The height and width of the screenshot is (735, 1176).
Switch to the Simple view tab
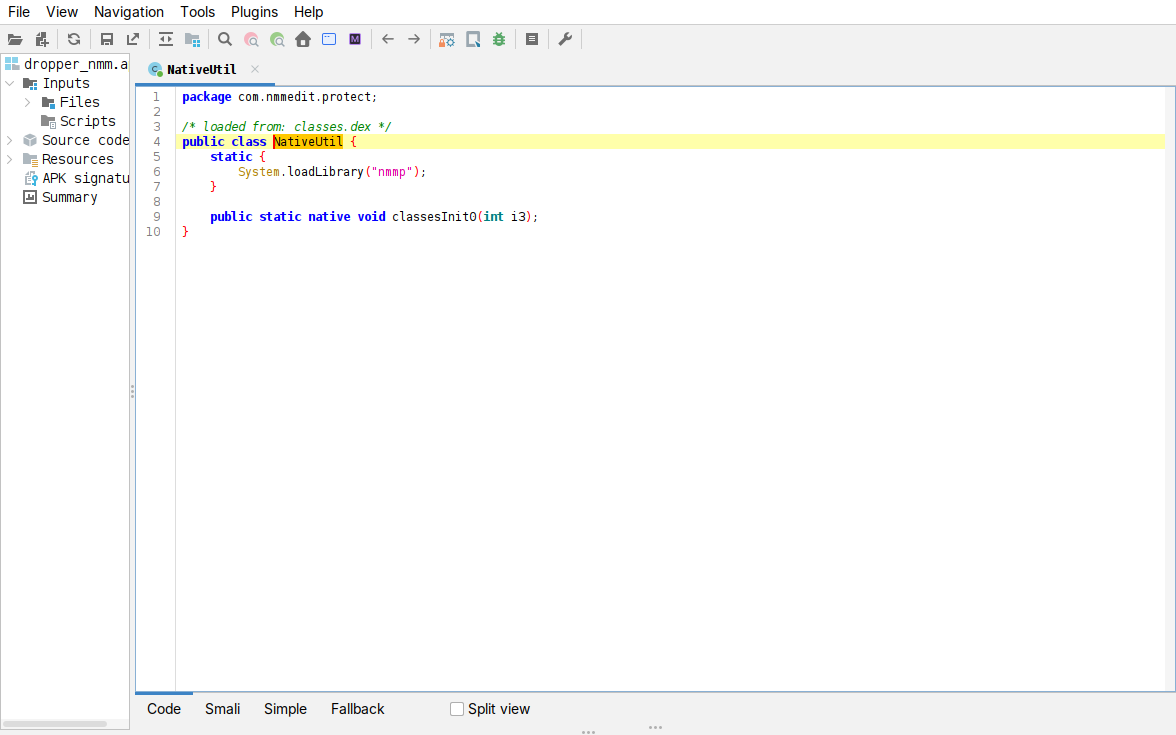click(x=285, y=709)
